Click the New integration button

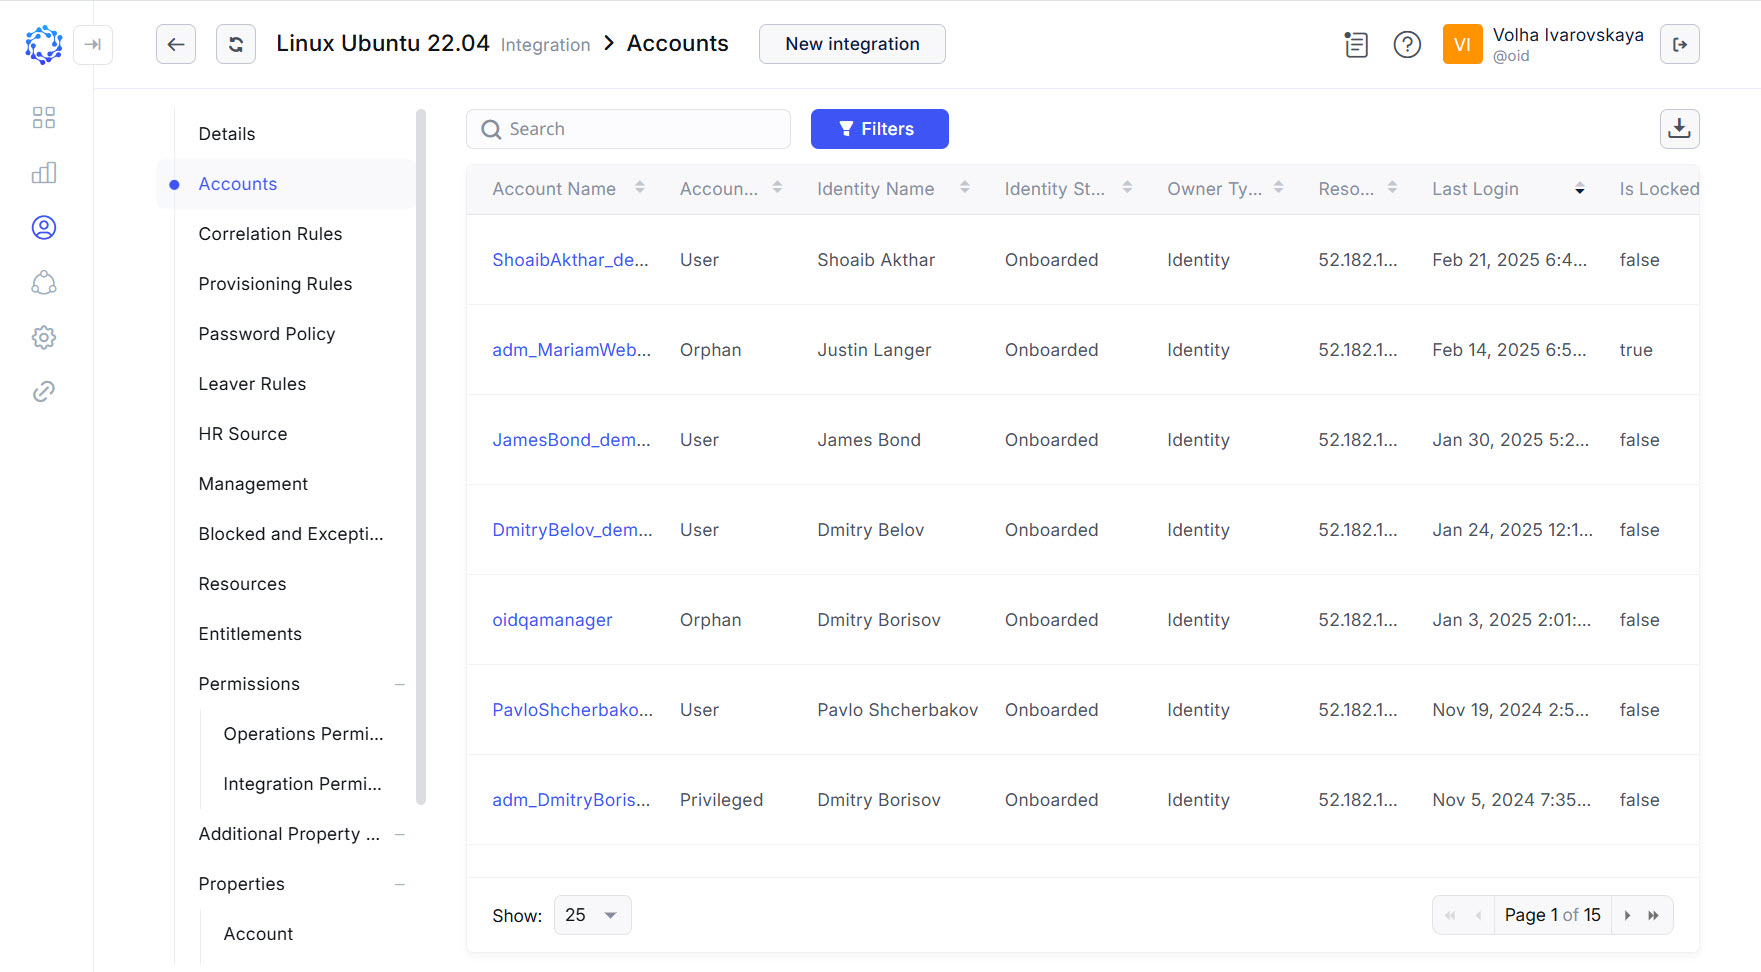851,44
